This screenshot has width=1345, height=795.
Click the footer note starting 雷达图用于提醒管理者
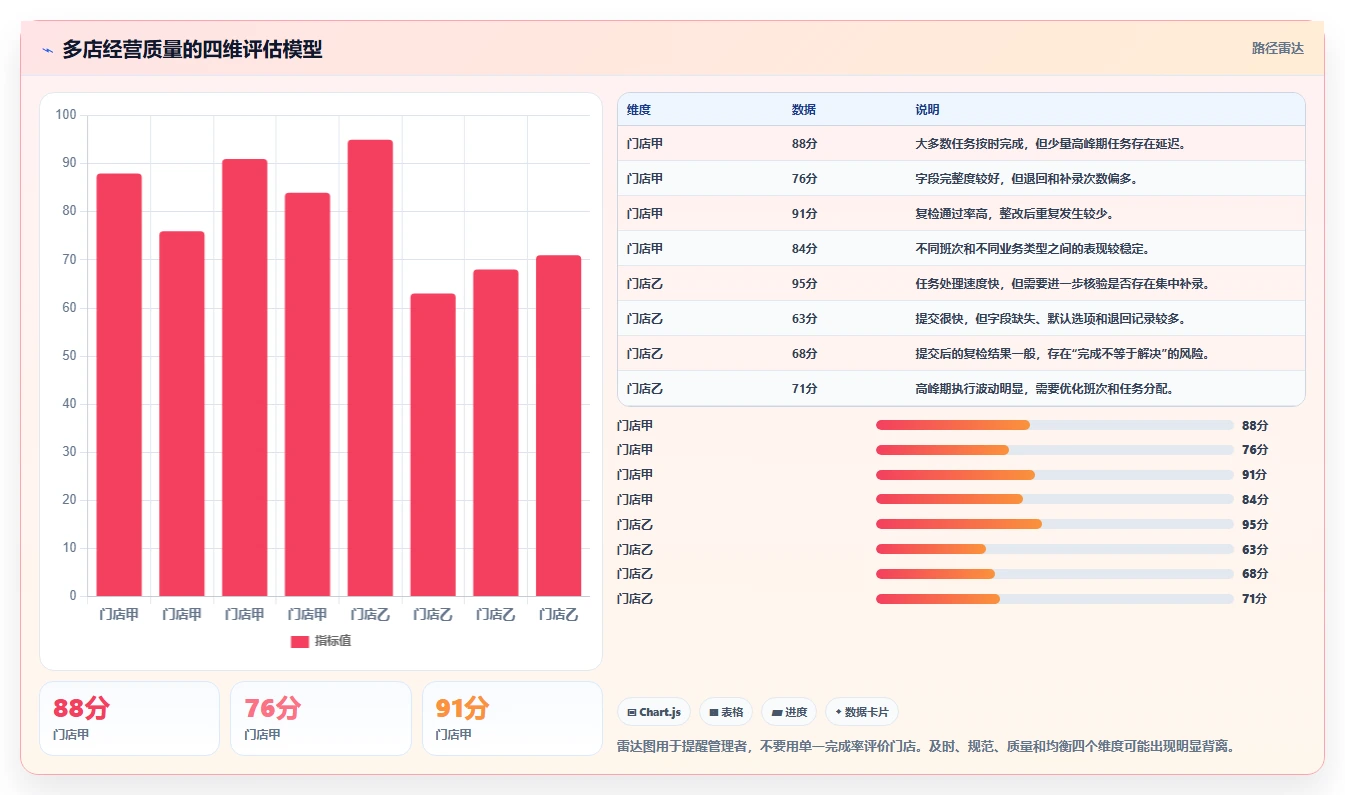pyautogui.click(x=927, y=746)
